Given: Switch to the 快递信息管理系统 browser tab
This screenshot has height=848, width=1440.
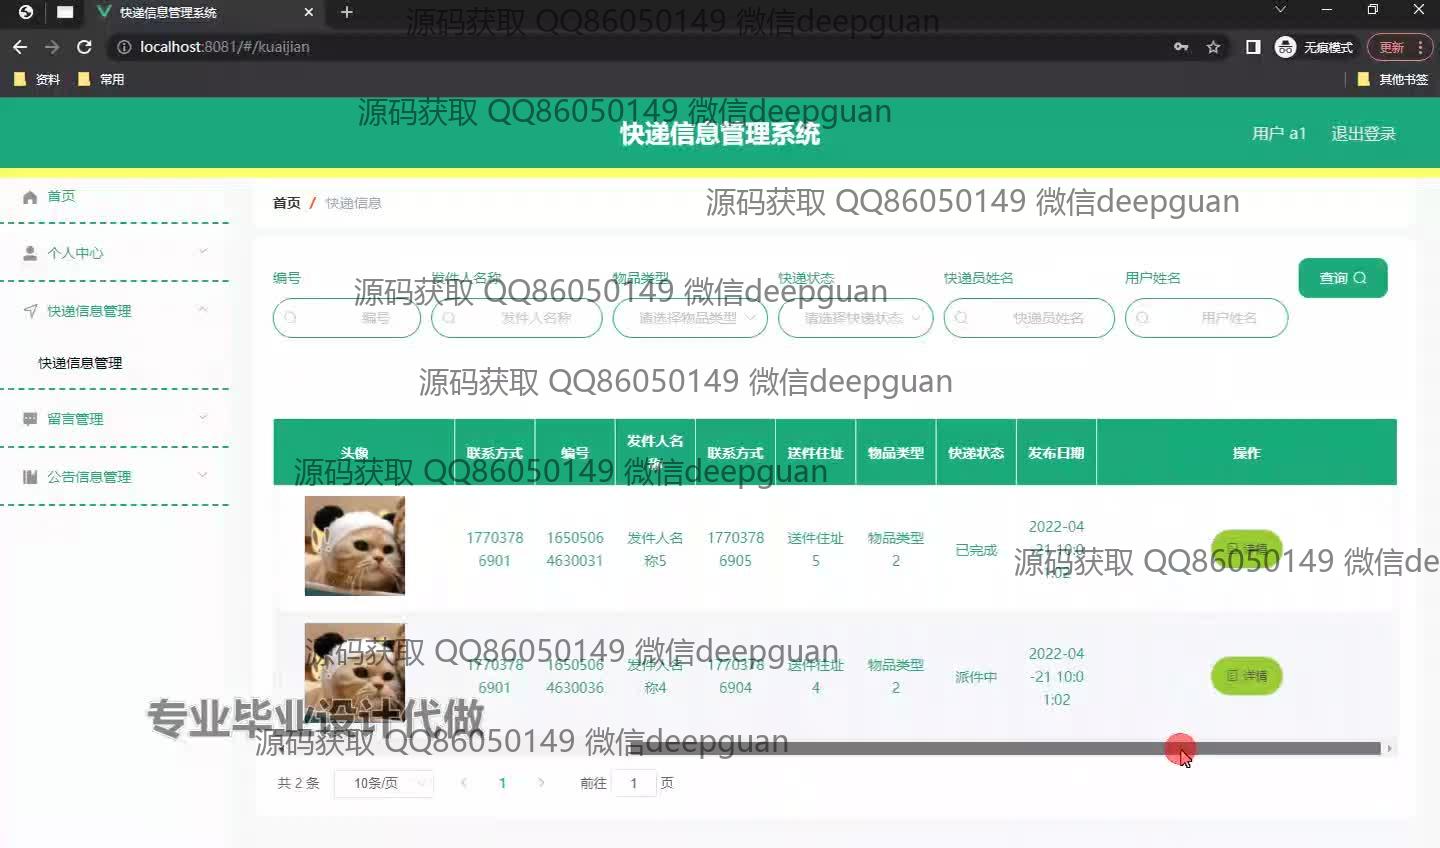Looking at the screenshot, I should (x=190, y=14).
